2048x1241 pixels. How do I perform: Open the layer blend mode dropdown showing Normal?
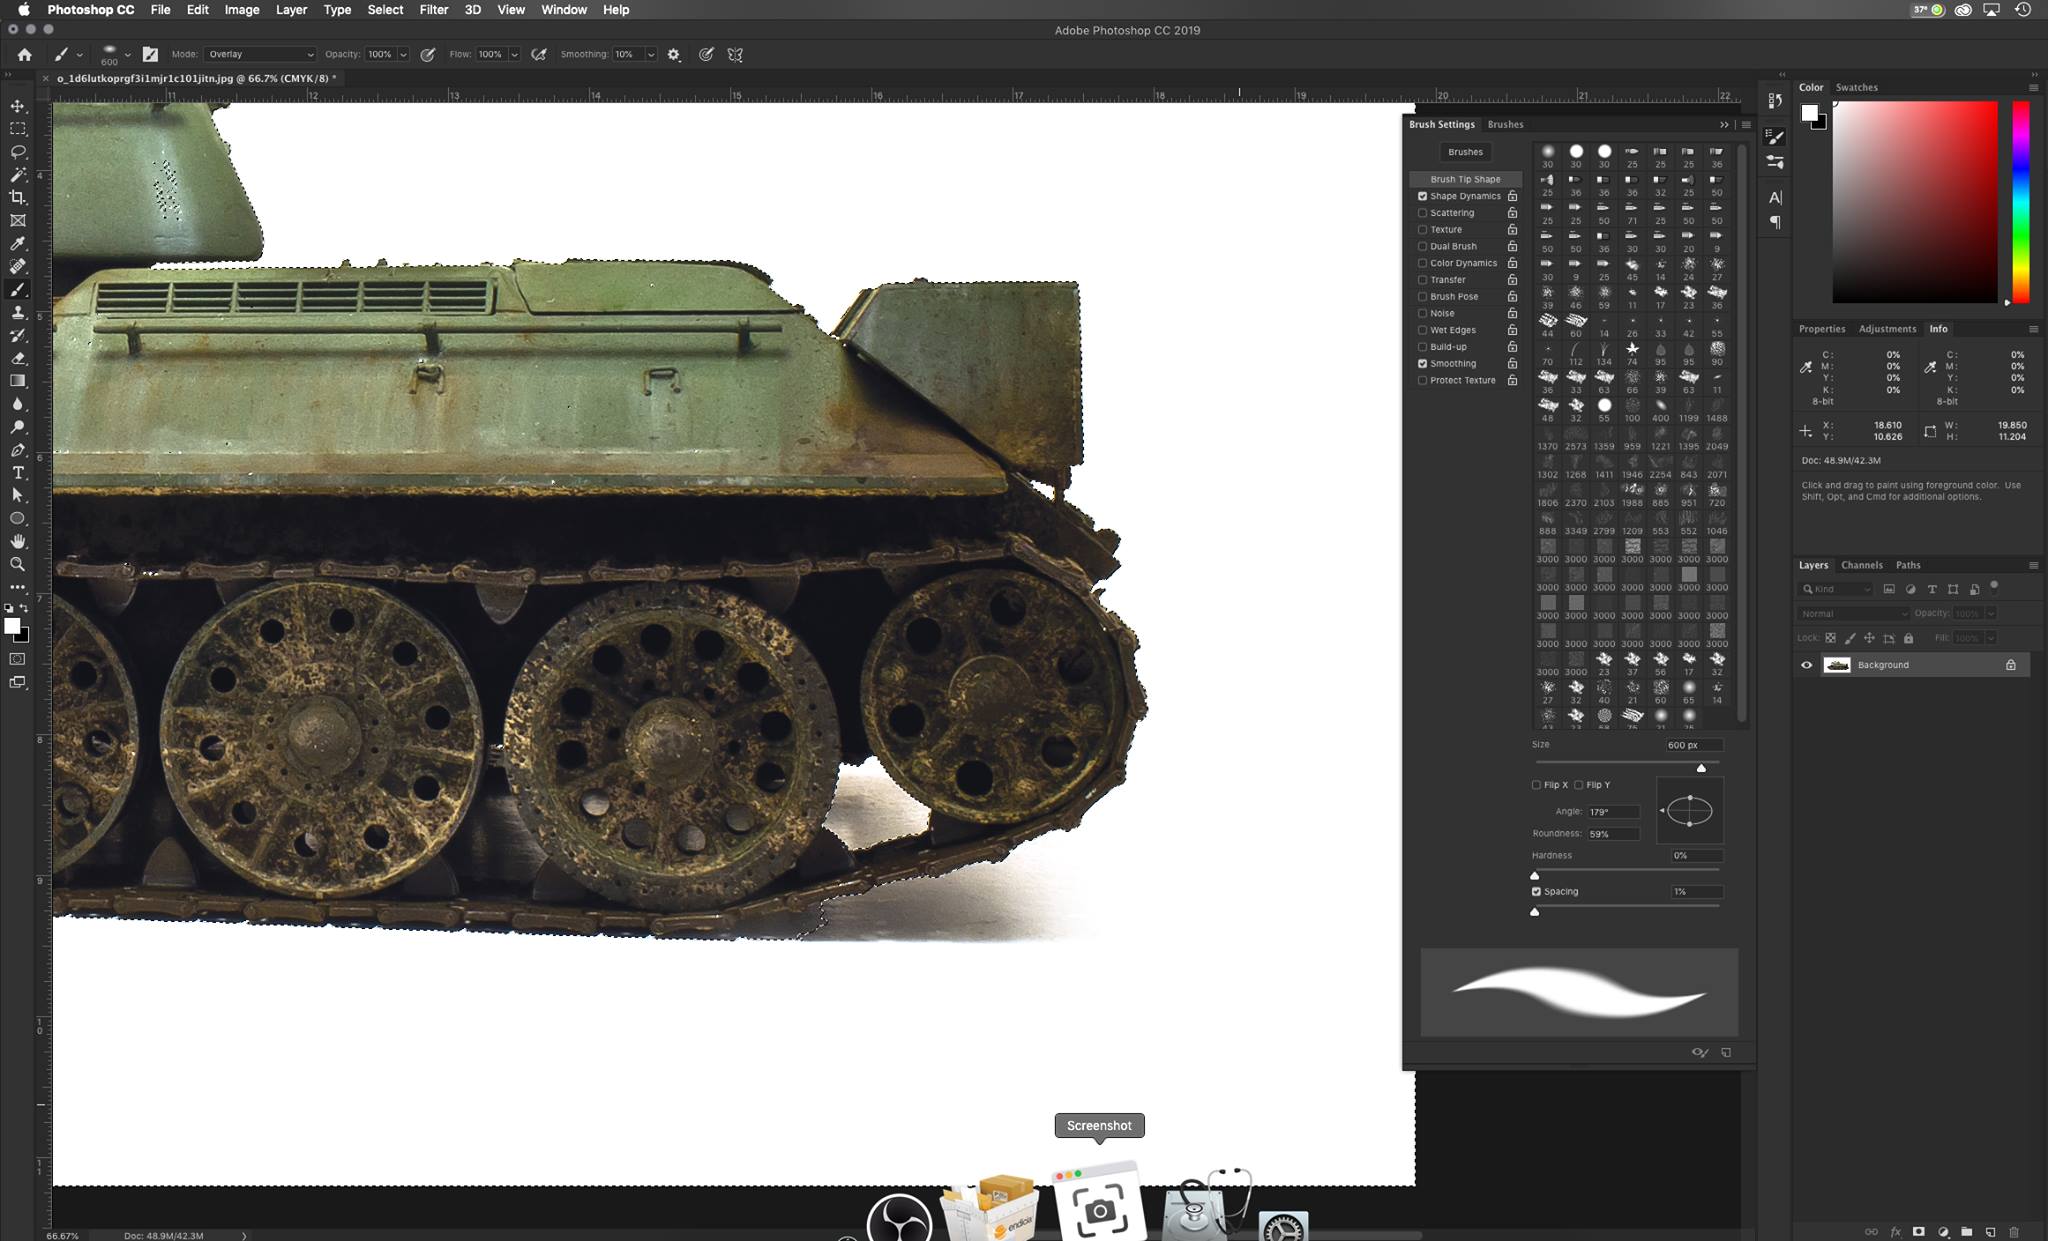(x=1852, y=613)
